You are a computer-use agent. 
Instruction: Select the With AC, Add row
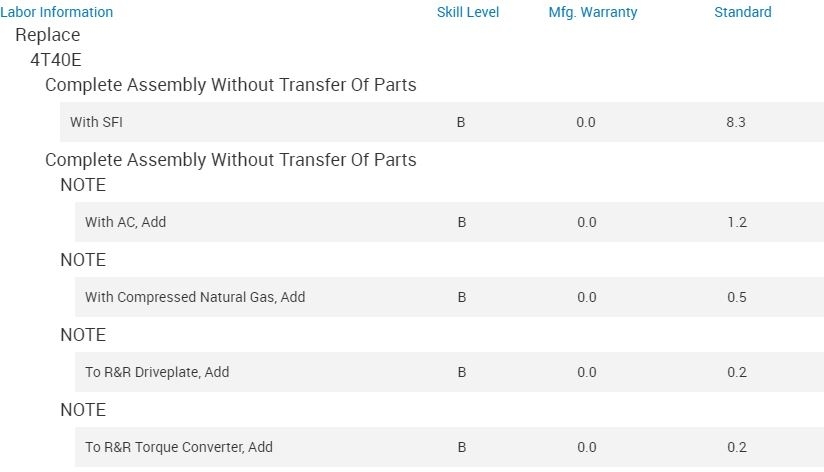(x=125, y=222)
